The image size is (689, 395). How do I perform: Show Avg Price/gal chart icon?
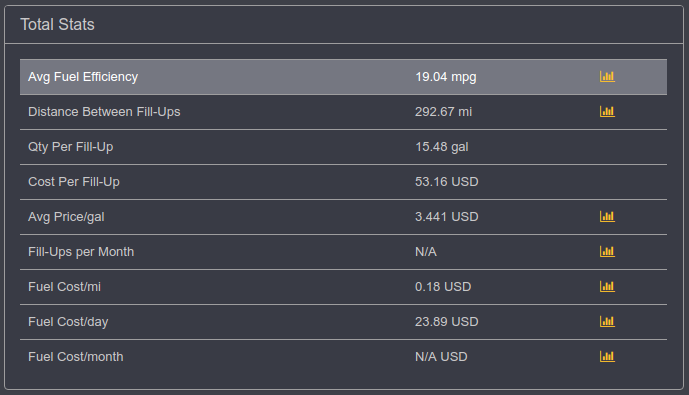click(x=607, y=217)
